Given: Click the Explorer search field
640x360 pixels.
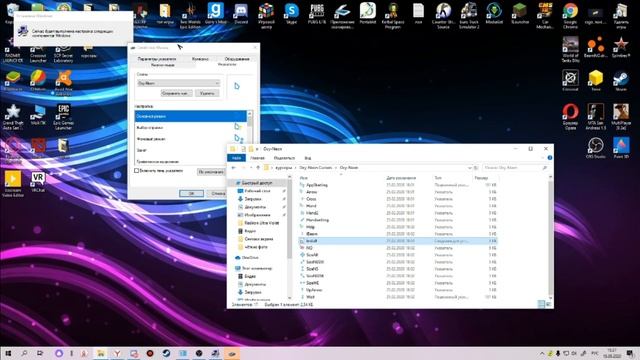Looking at the screenshot, I should [515, 168].
